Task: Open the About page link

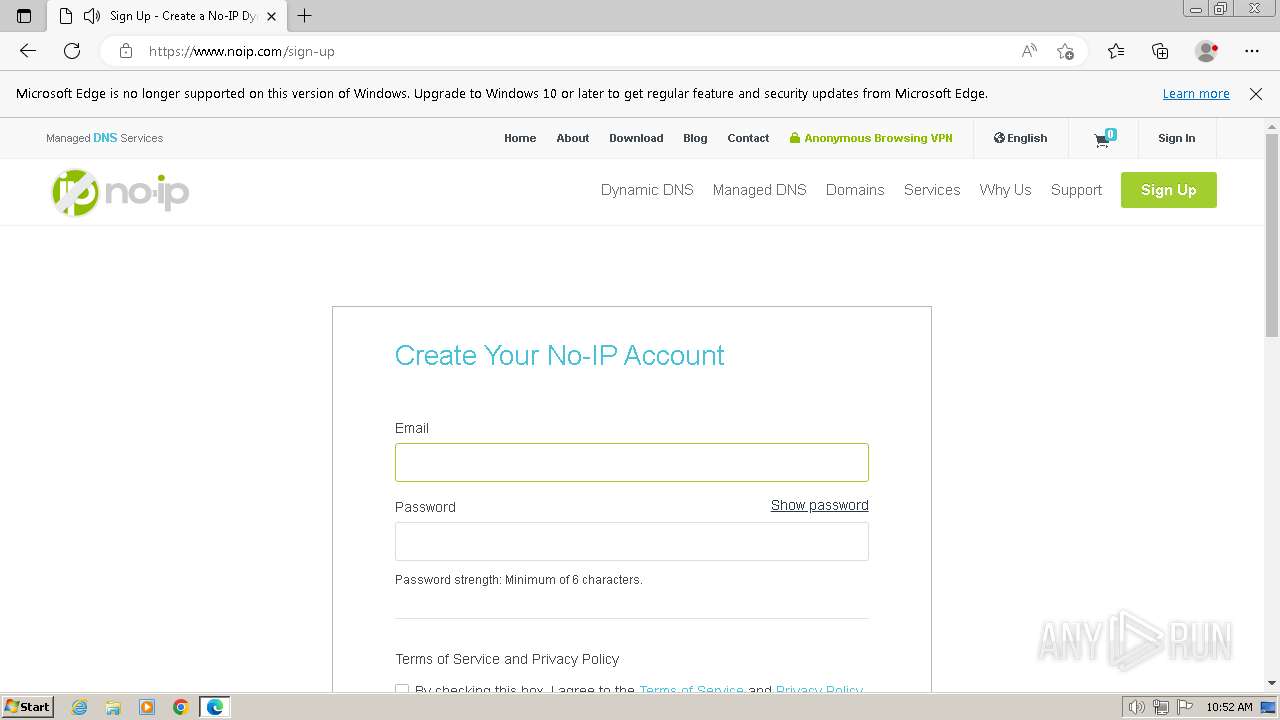Action: coord(573,138)
